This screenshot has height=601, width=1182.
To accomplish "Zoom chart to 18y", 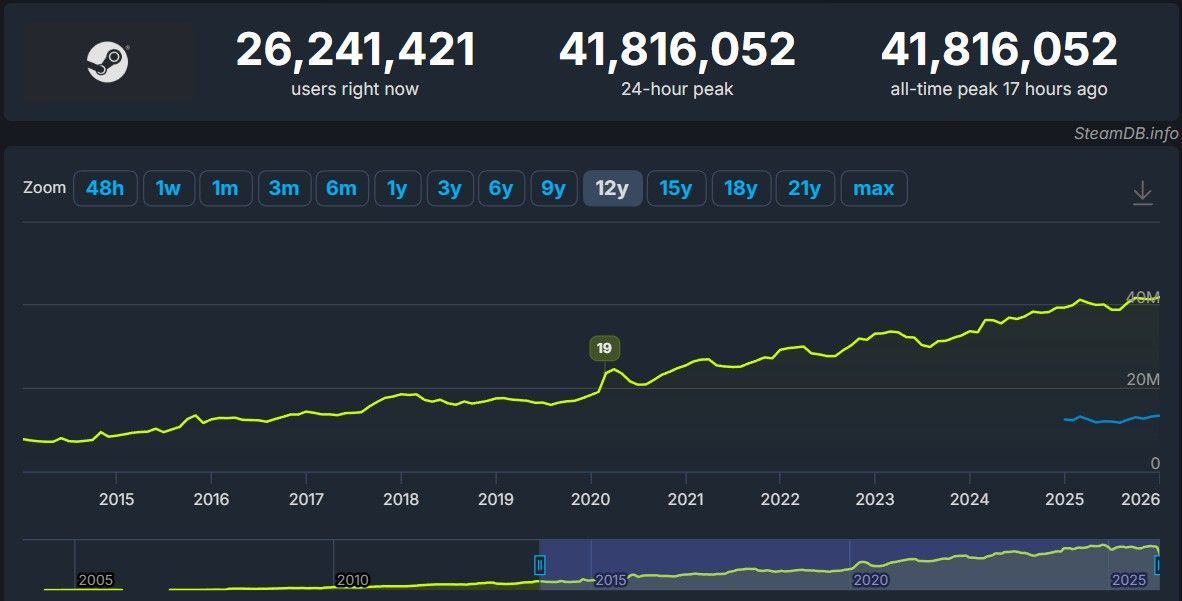I will point(741,188).
